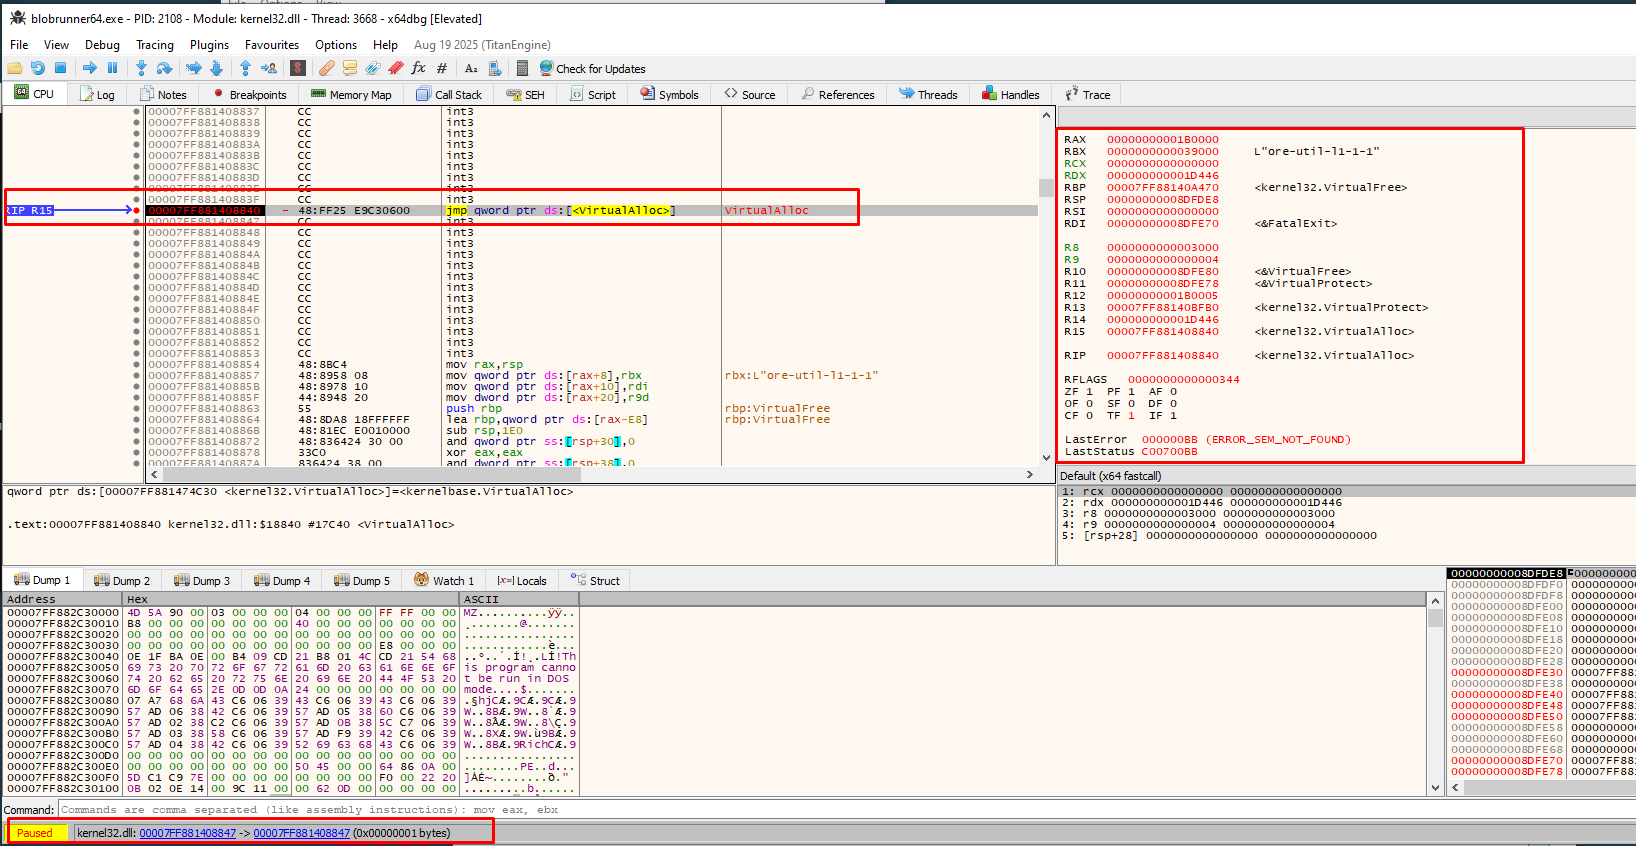Click the Pause toolbar icon
The height and width of the screenshot is (846, 1636).
click(112, 68)
